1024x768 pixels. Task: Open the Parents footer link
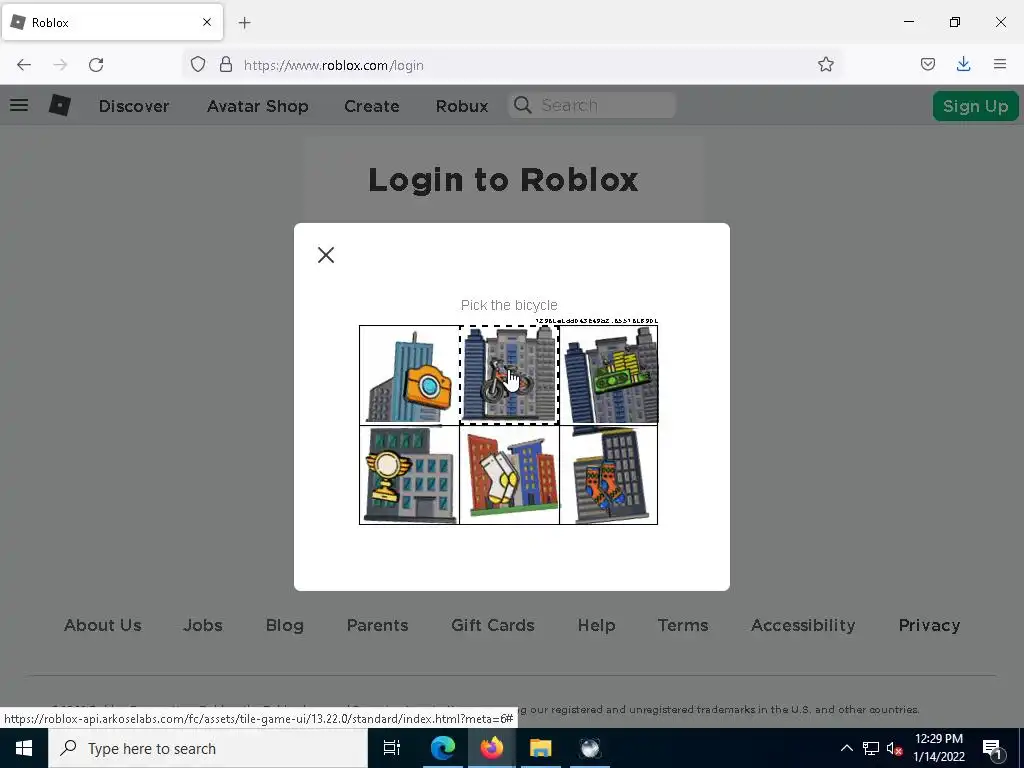click(377, 625)
